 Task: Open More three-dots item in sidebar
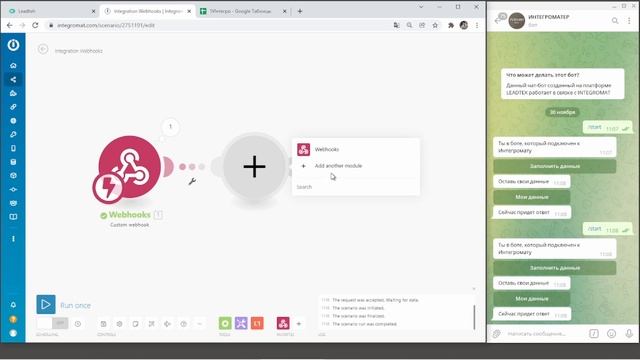click(x=13, y=238)
